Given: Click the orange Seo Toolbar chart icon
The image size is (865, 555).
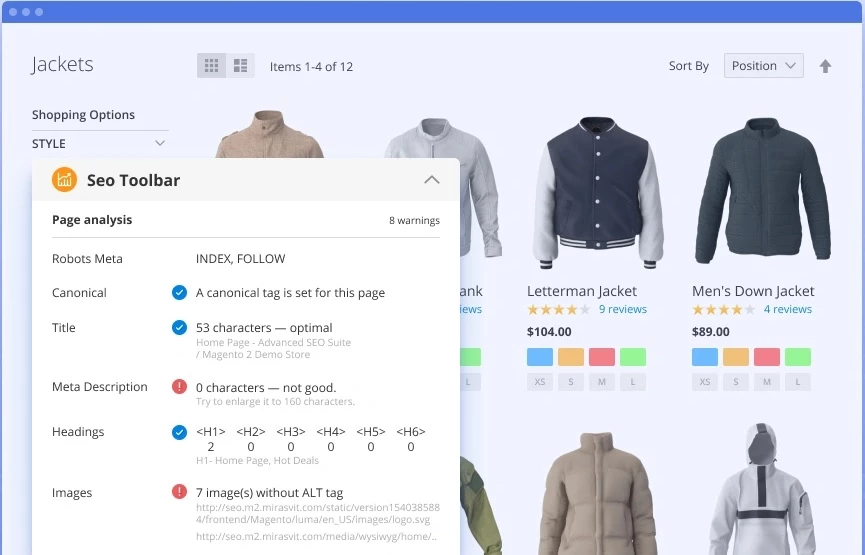Looking at the screenshot, I should point(65,180).
